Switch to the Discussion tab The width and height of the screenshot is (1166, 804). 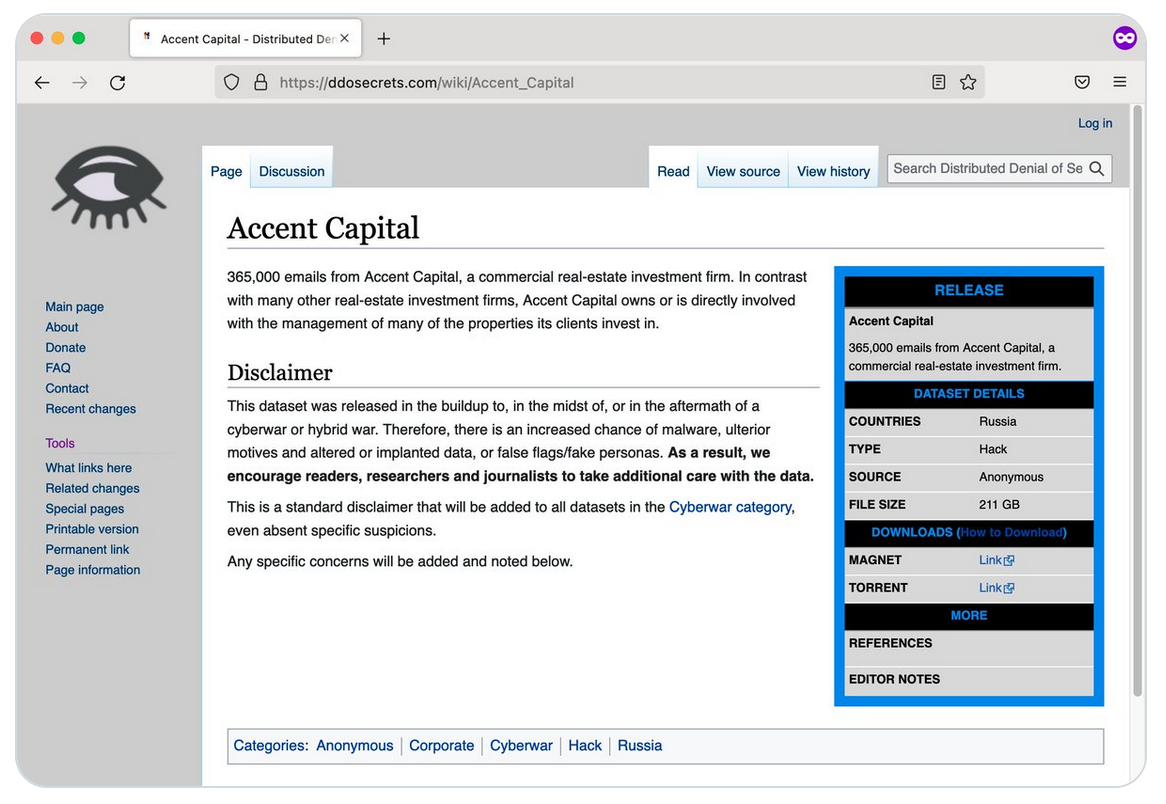(292, 172)
